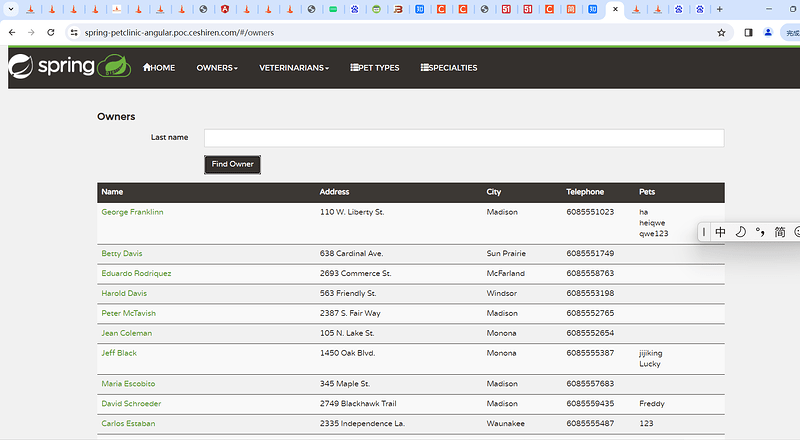Viewport: 800px width, 440px height.
Task: Toggle simplified Chinese 简 on IME bar
Action: (x=780, y=232)
